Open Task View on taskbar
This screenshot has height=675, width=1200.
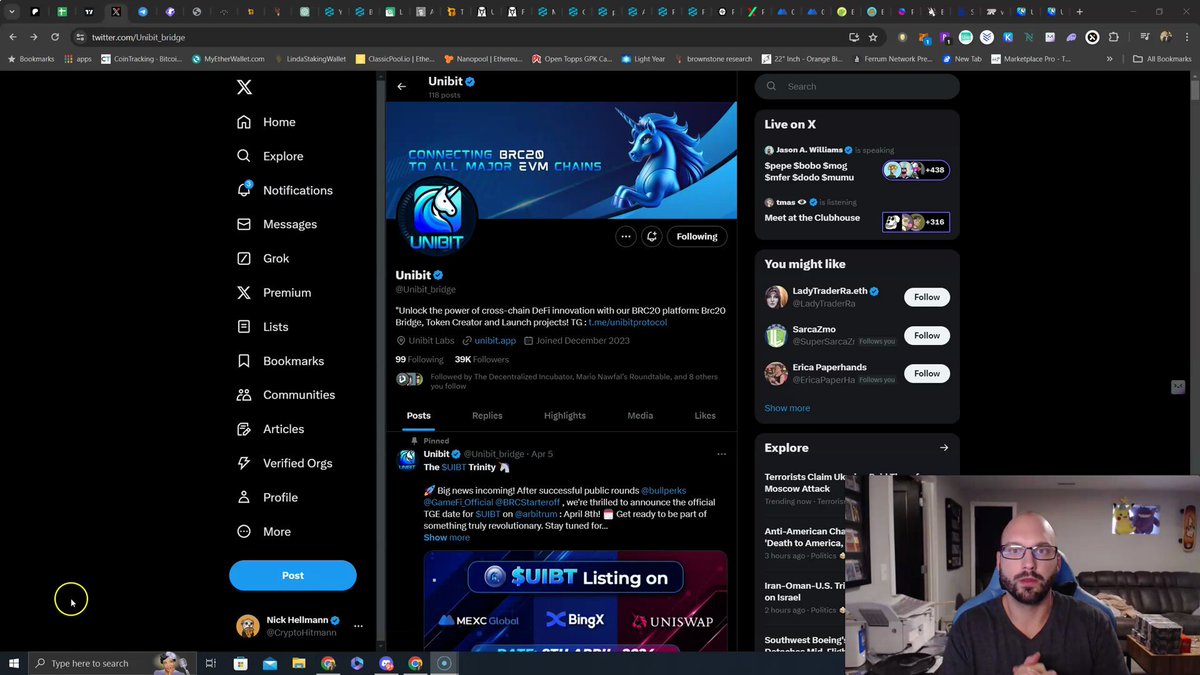point(211,663)
